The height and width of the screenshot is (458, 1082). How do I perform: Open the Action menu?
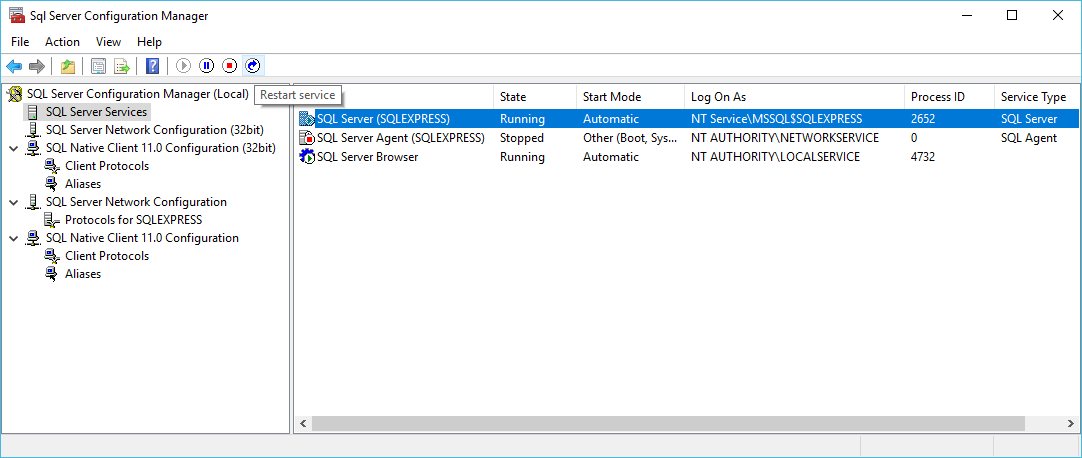tap(62, 42)
